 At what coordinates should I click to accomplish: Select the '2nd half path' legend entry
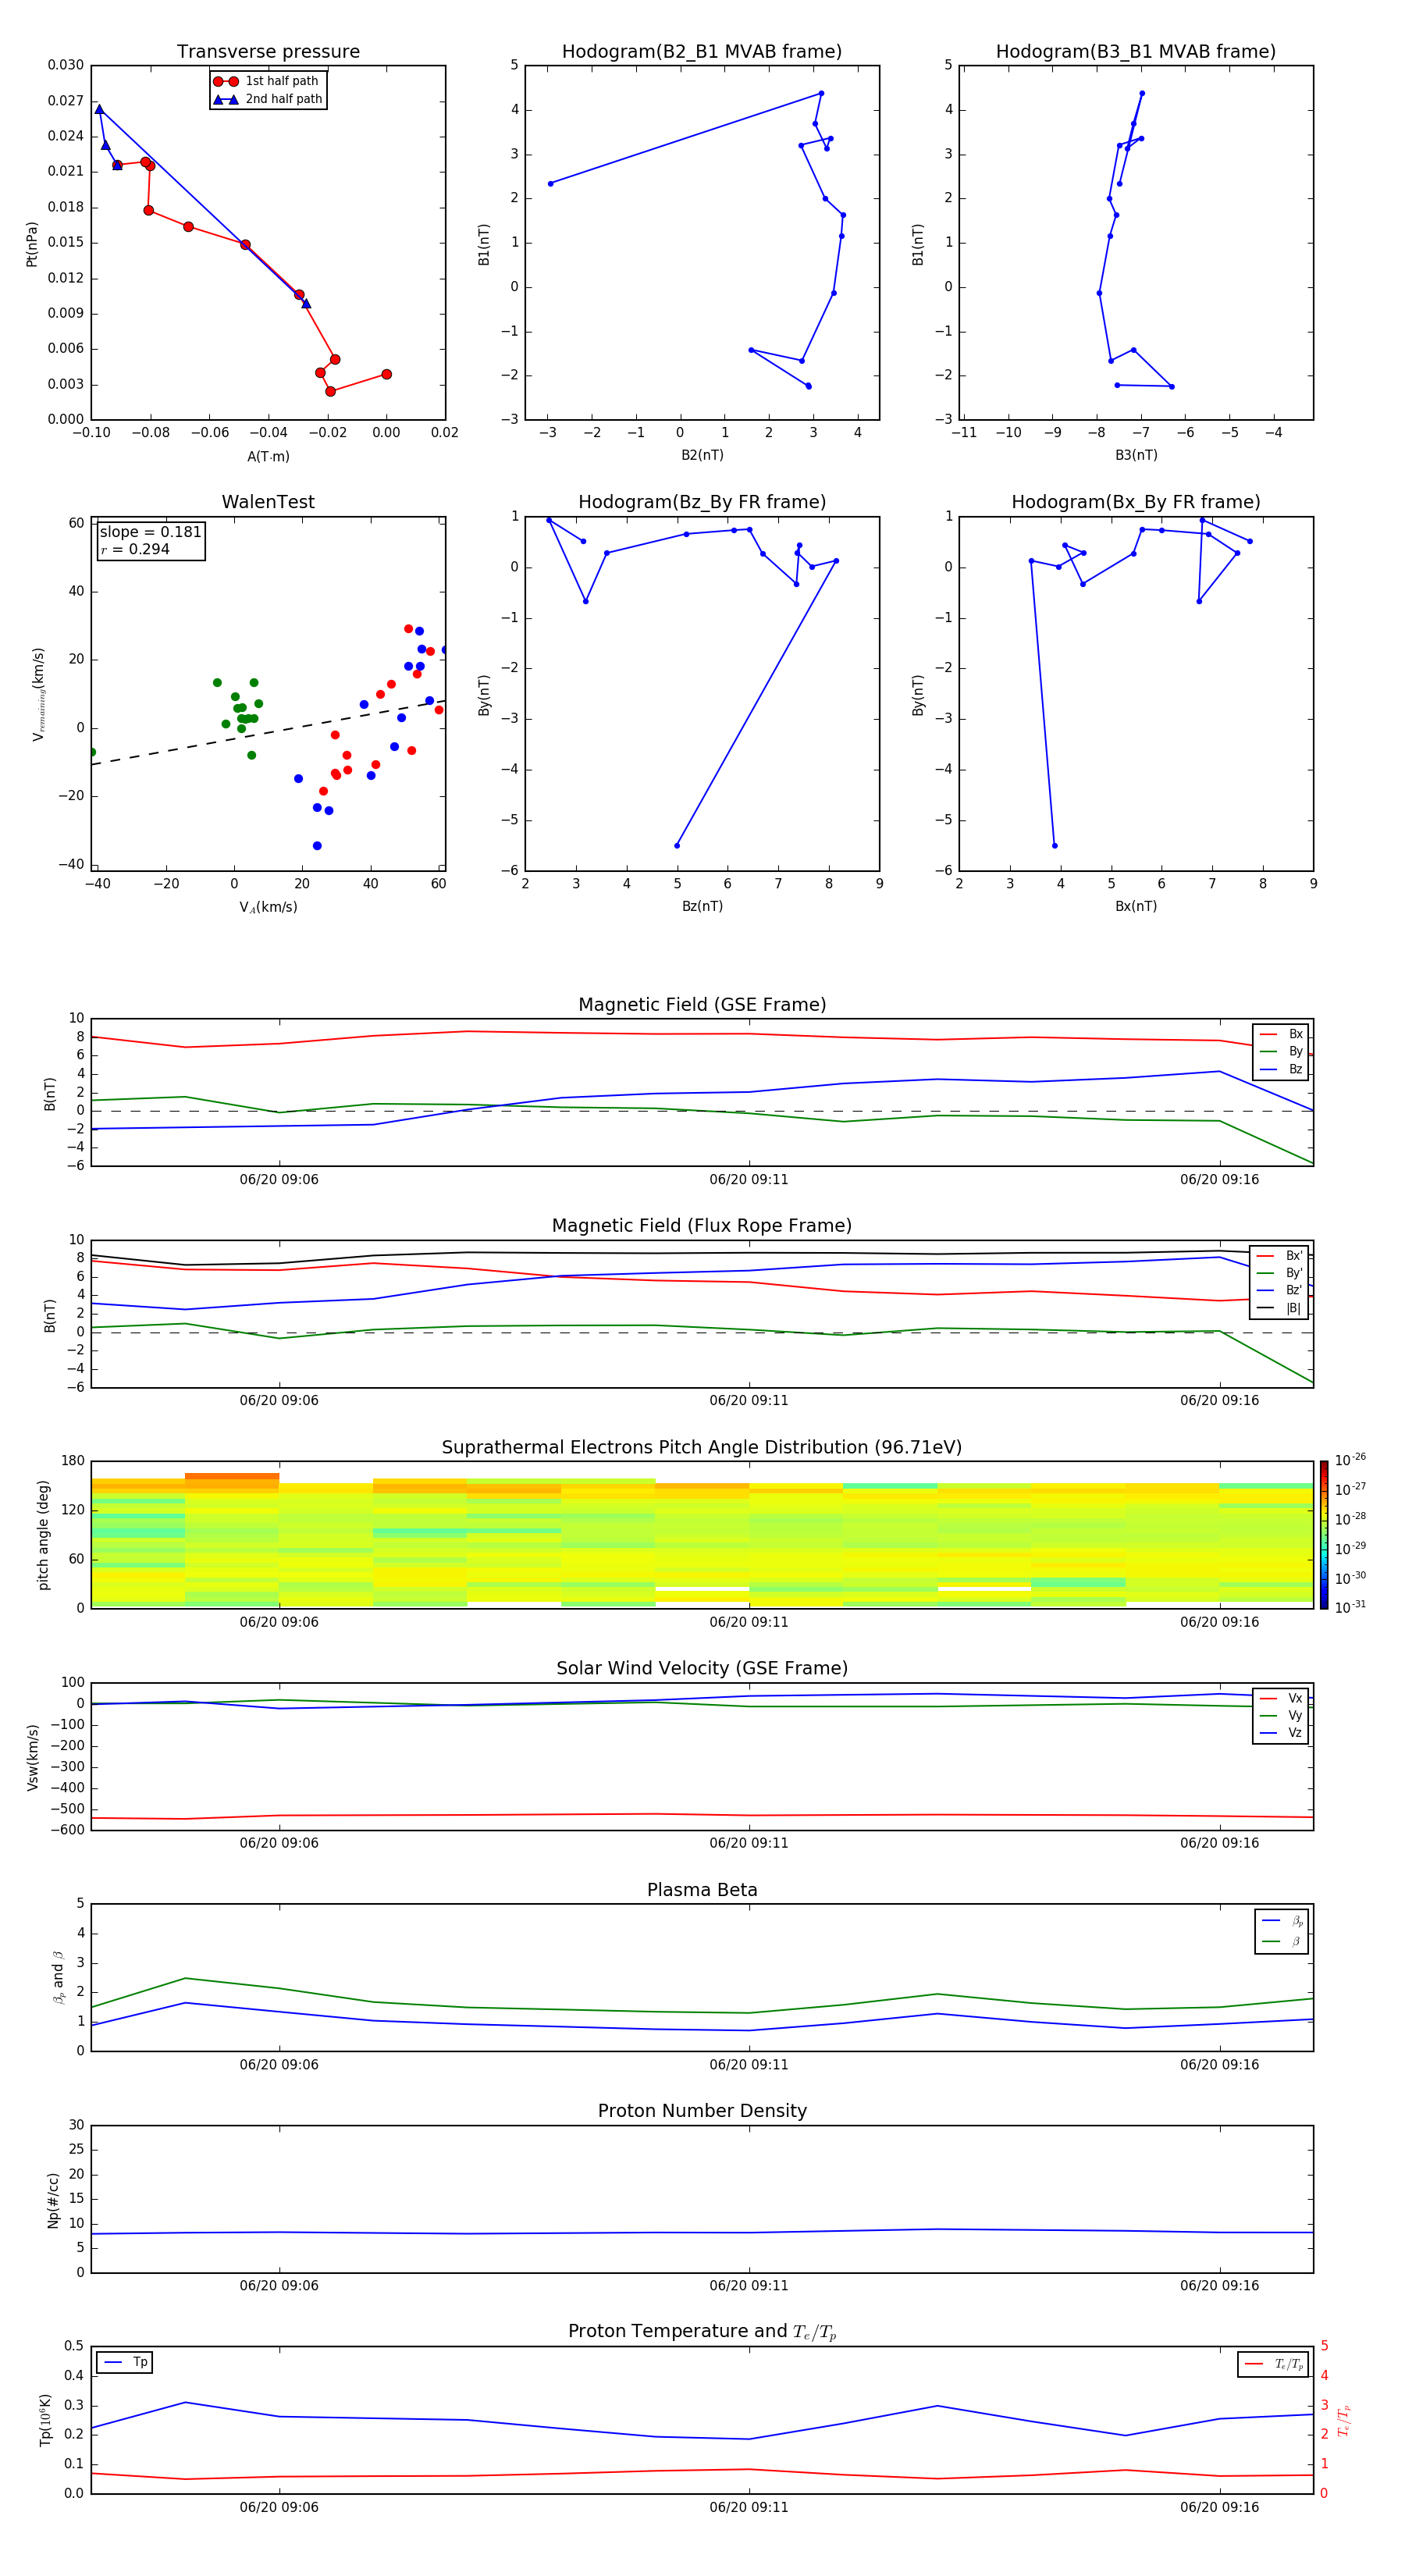coord(267,99)
